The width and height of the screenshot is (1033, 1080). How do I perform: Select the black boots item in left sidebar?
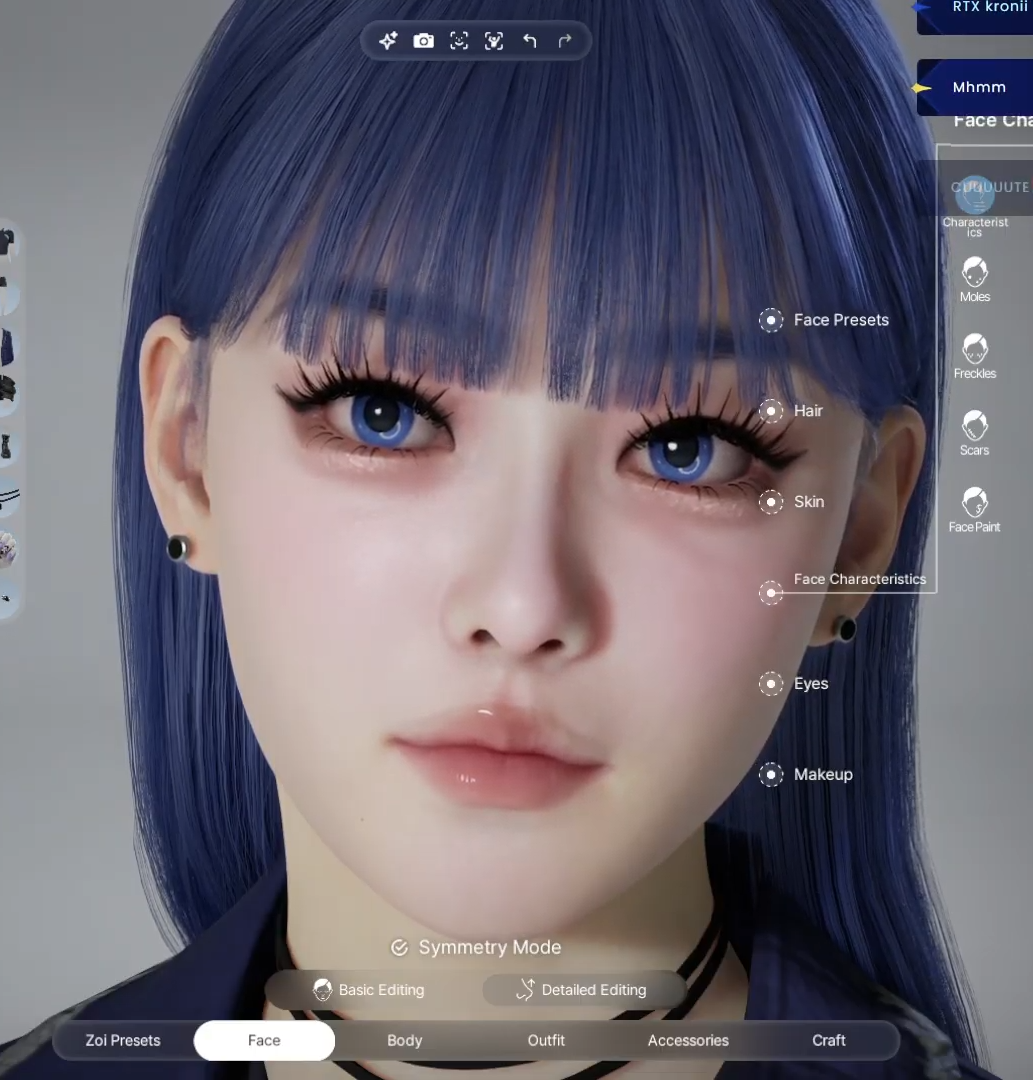(7, 446)
